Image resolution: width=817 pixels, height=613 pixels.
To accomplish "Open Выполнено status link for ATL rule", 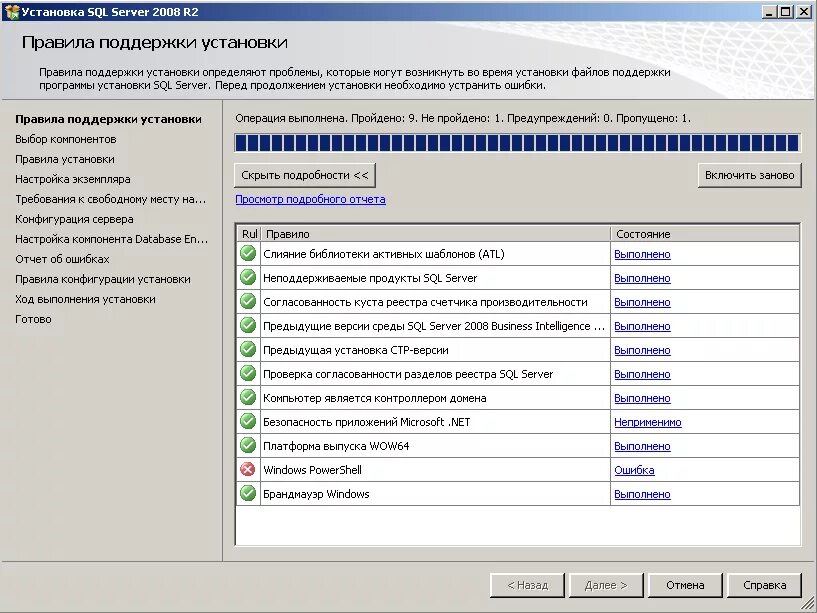I will coord(642,254).
